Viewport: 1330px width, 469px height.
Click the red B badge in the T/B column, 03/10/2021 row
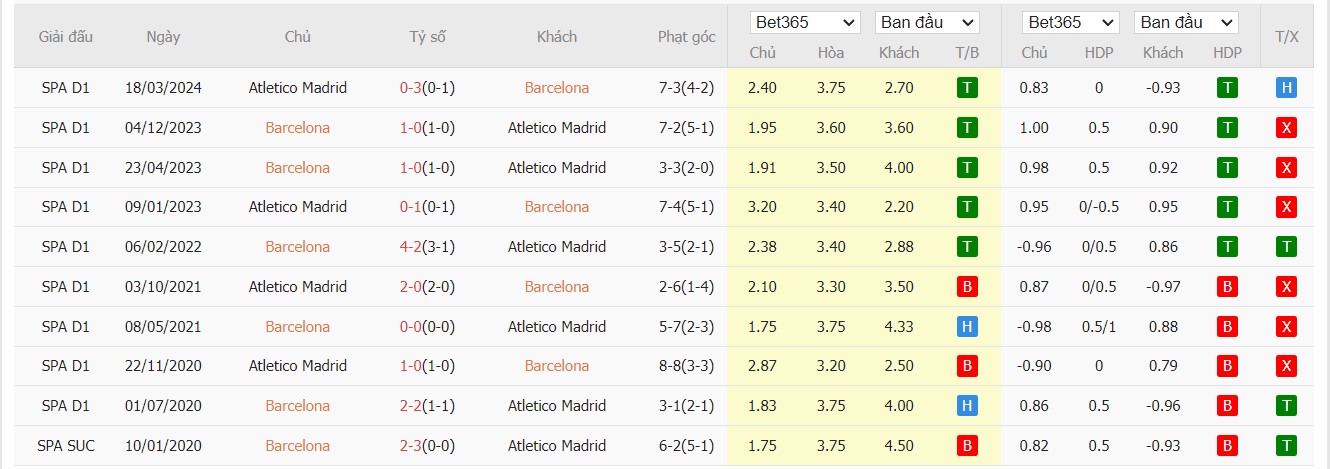pos(966,287)
